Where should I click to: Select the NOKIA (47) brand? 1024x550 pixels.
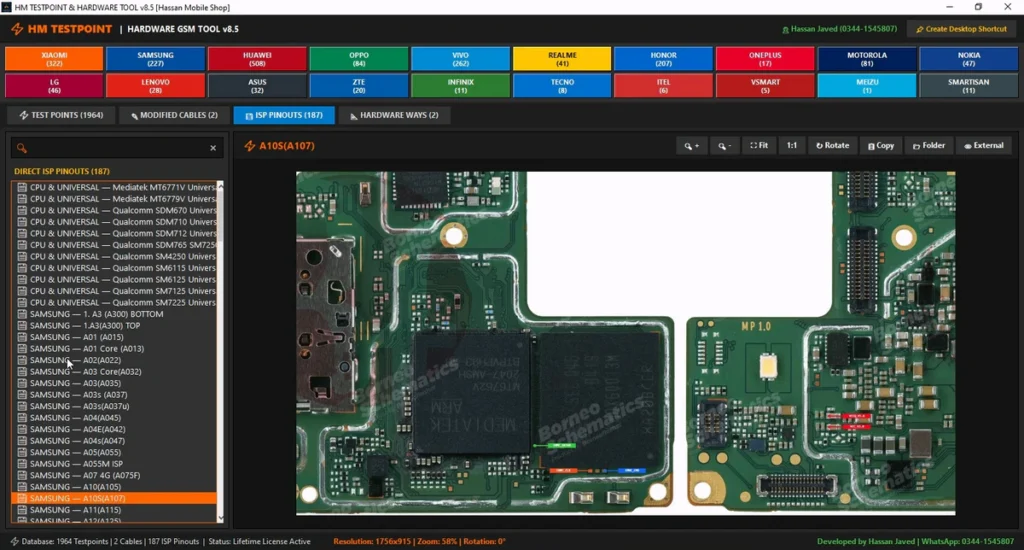tap(968, 59)
